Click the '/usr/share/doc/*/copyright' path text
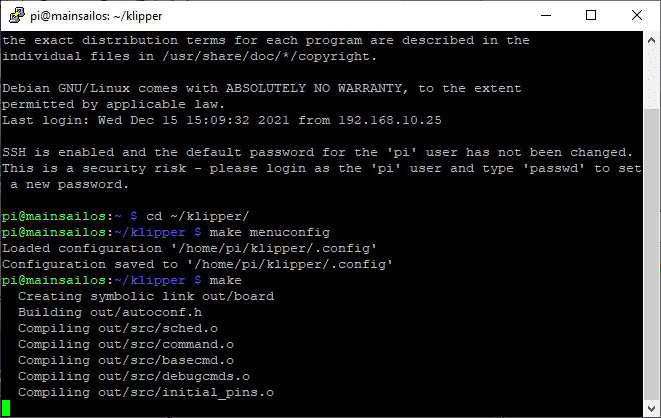This screenshot has height=418, width=661. [x=266, y=56]
